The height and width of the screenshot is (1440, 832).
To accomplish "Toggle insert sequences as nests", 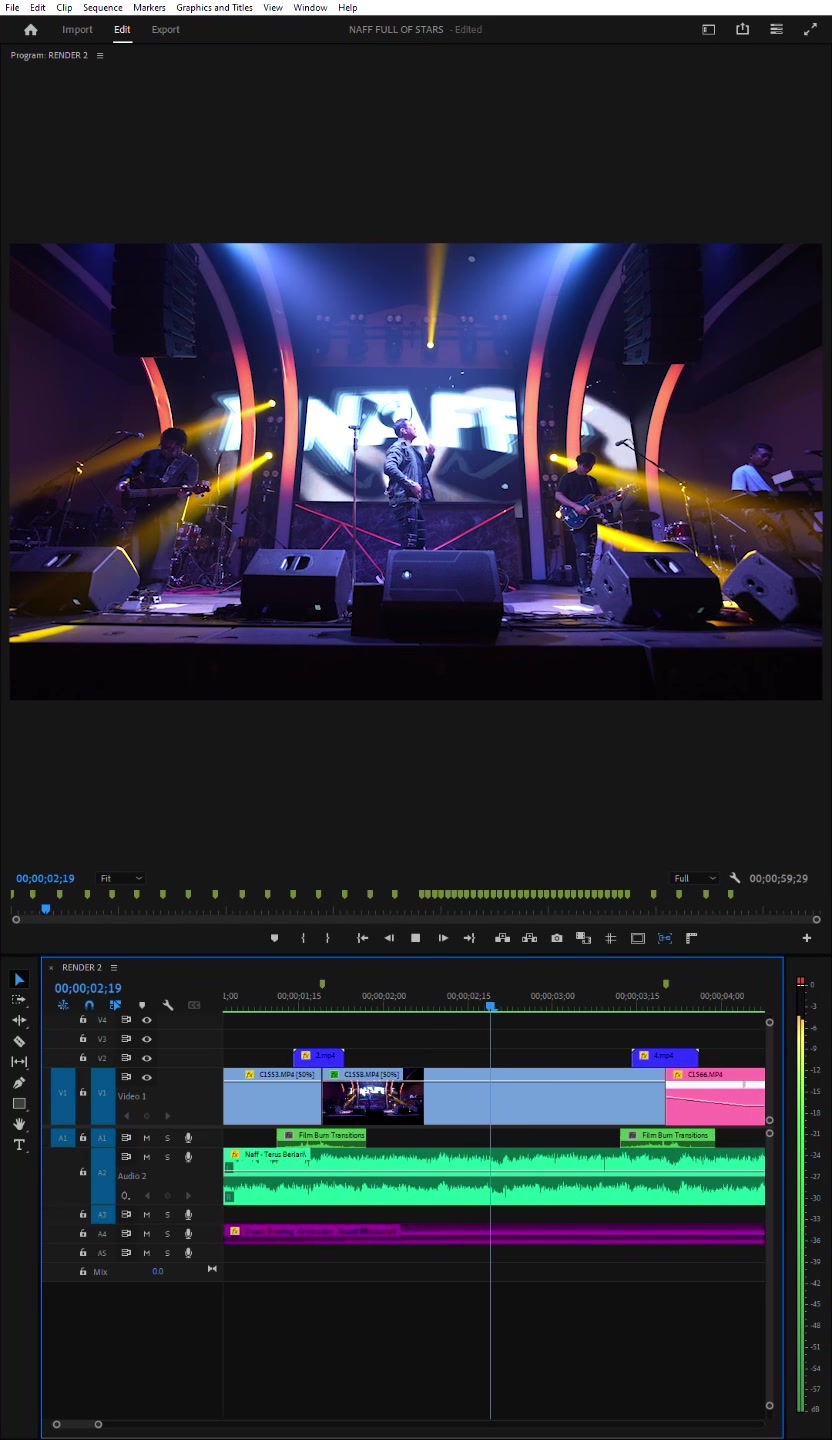I will point(63,1005).
